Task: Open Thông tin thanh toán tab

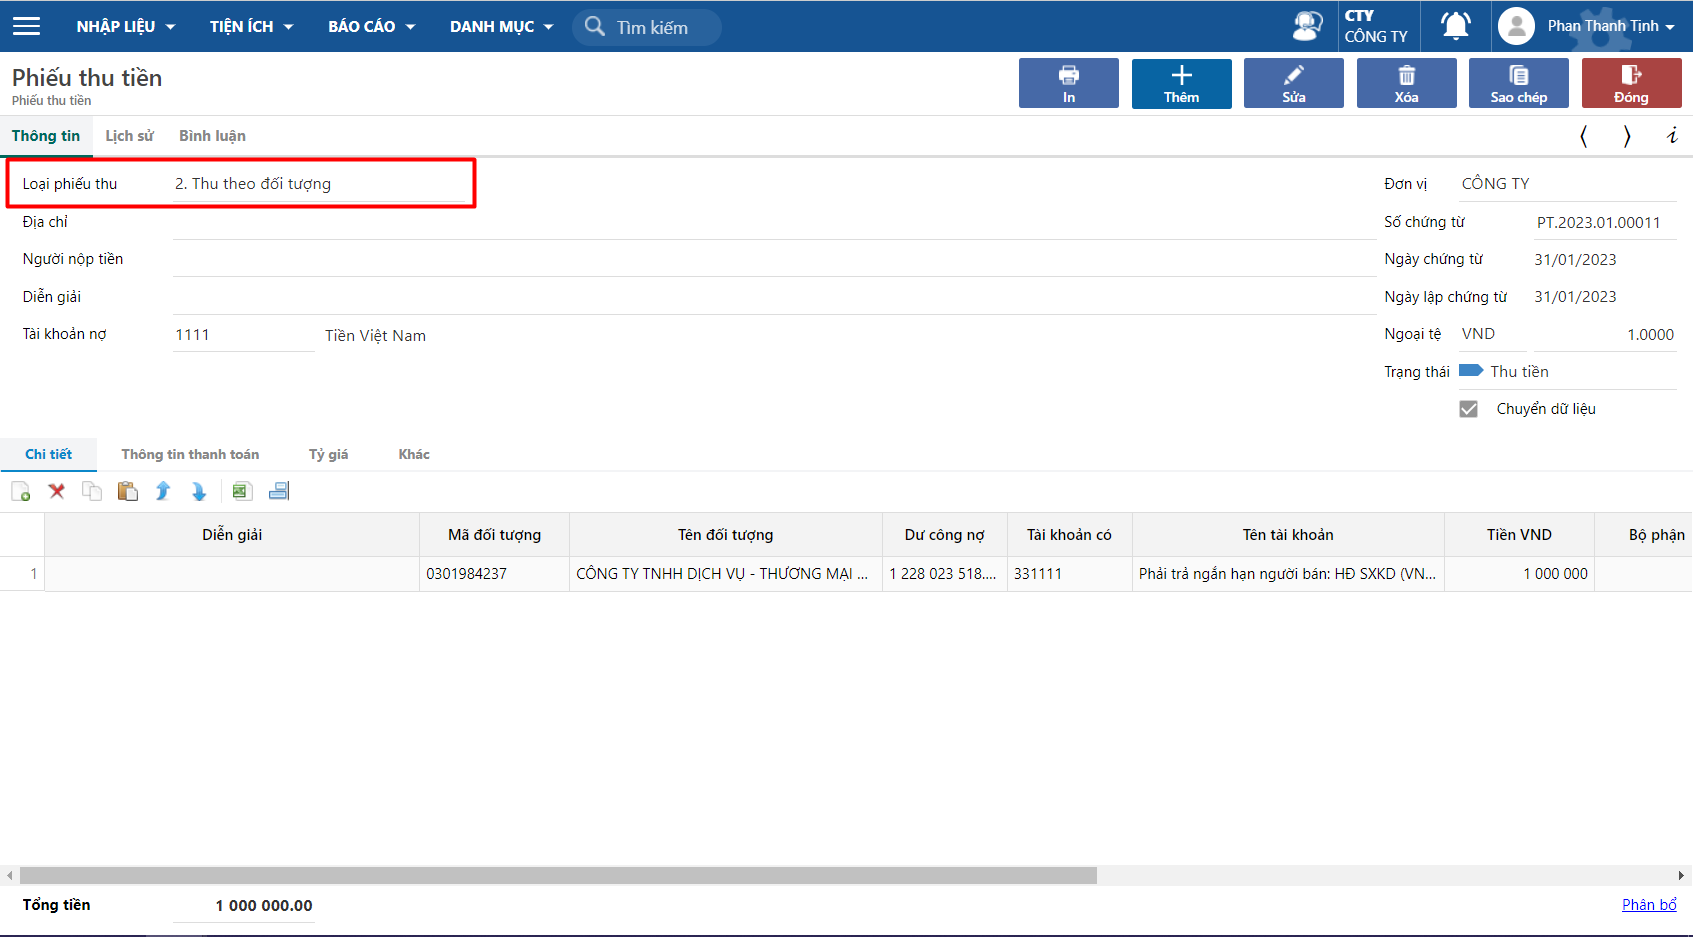Action: tap(190, 454)
